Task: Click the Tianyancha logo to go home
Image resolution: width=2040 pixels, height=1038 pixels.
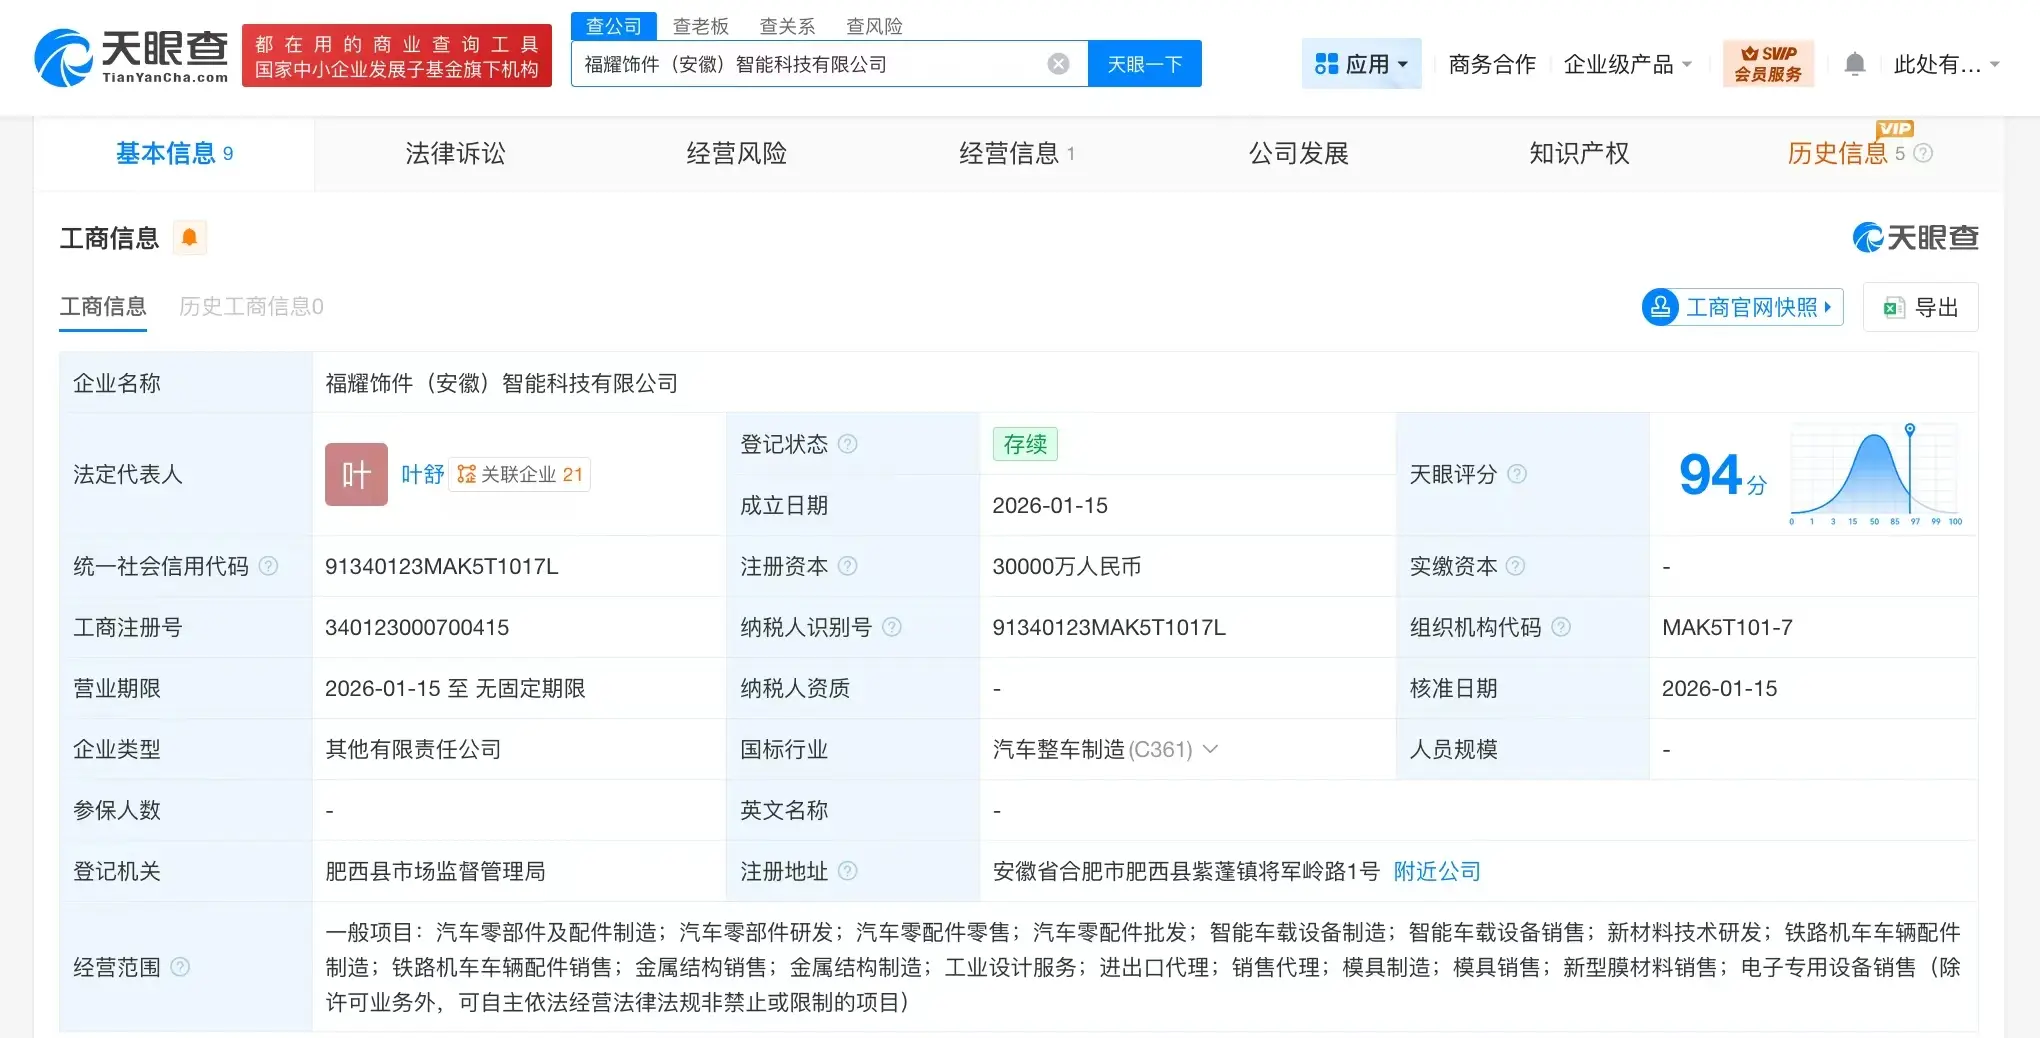Action: coord(130,55)
